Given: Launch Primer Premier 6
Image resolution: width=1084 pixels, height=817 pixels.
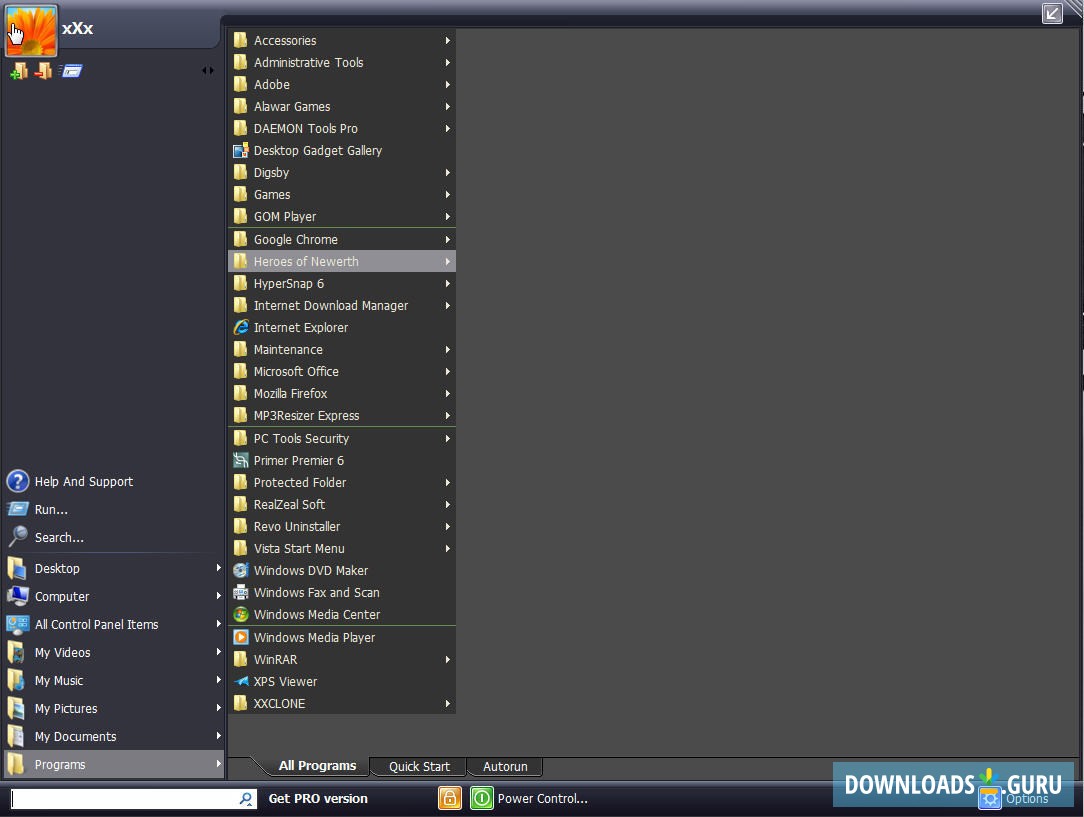Looking at the screenshot, I should point(342,460).
